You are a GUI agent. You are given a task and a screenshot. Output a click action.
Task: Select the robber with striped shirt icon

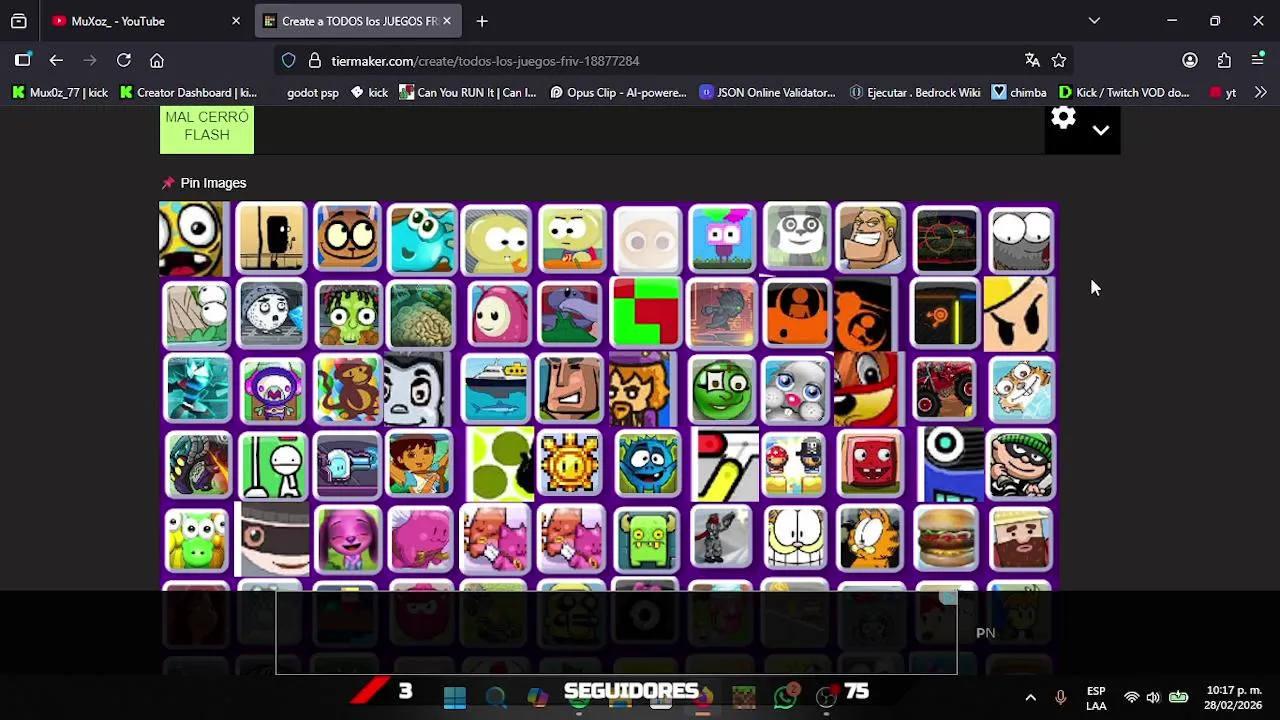(x=1021, y=464)
